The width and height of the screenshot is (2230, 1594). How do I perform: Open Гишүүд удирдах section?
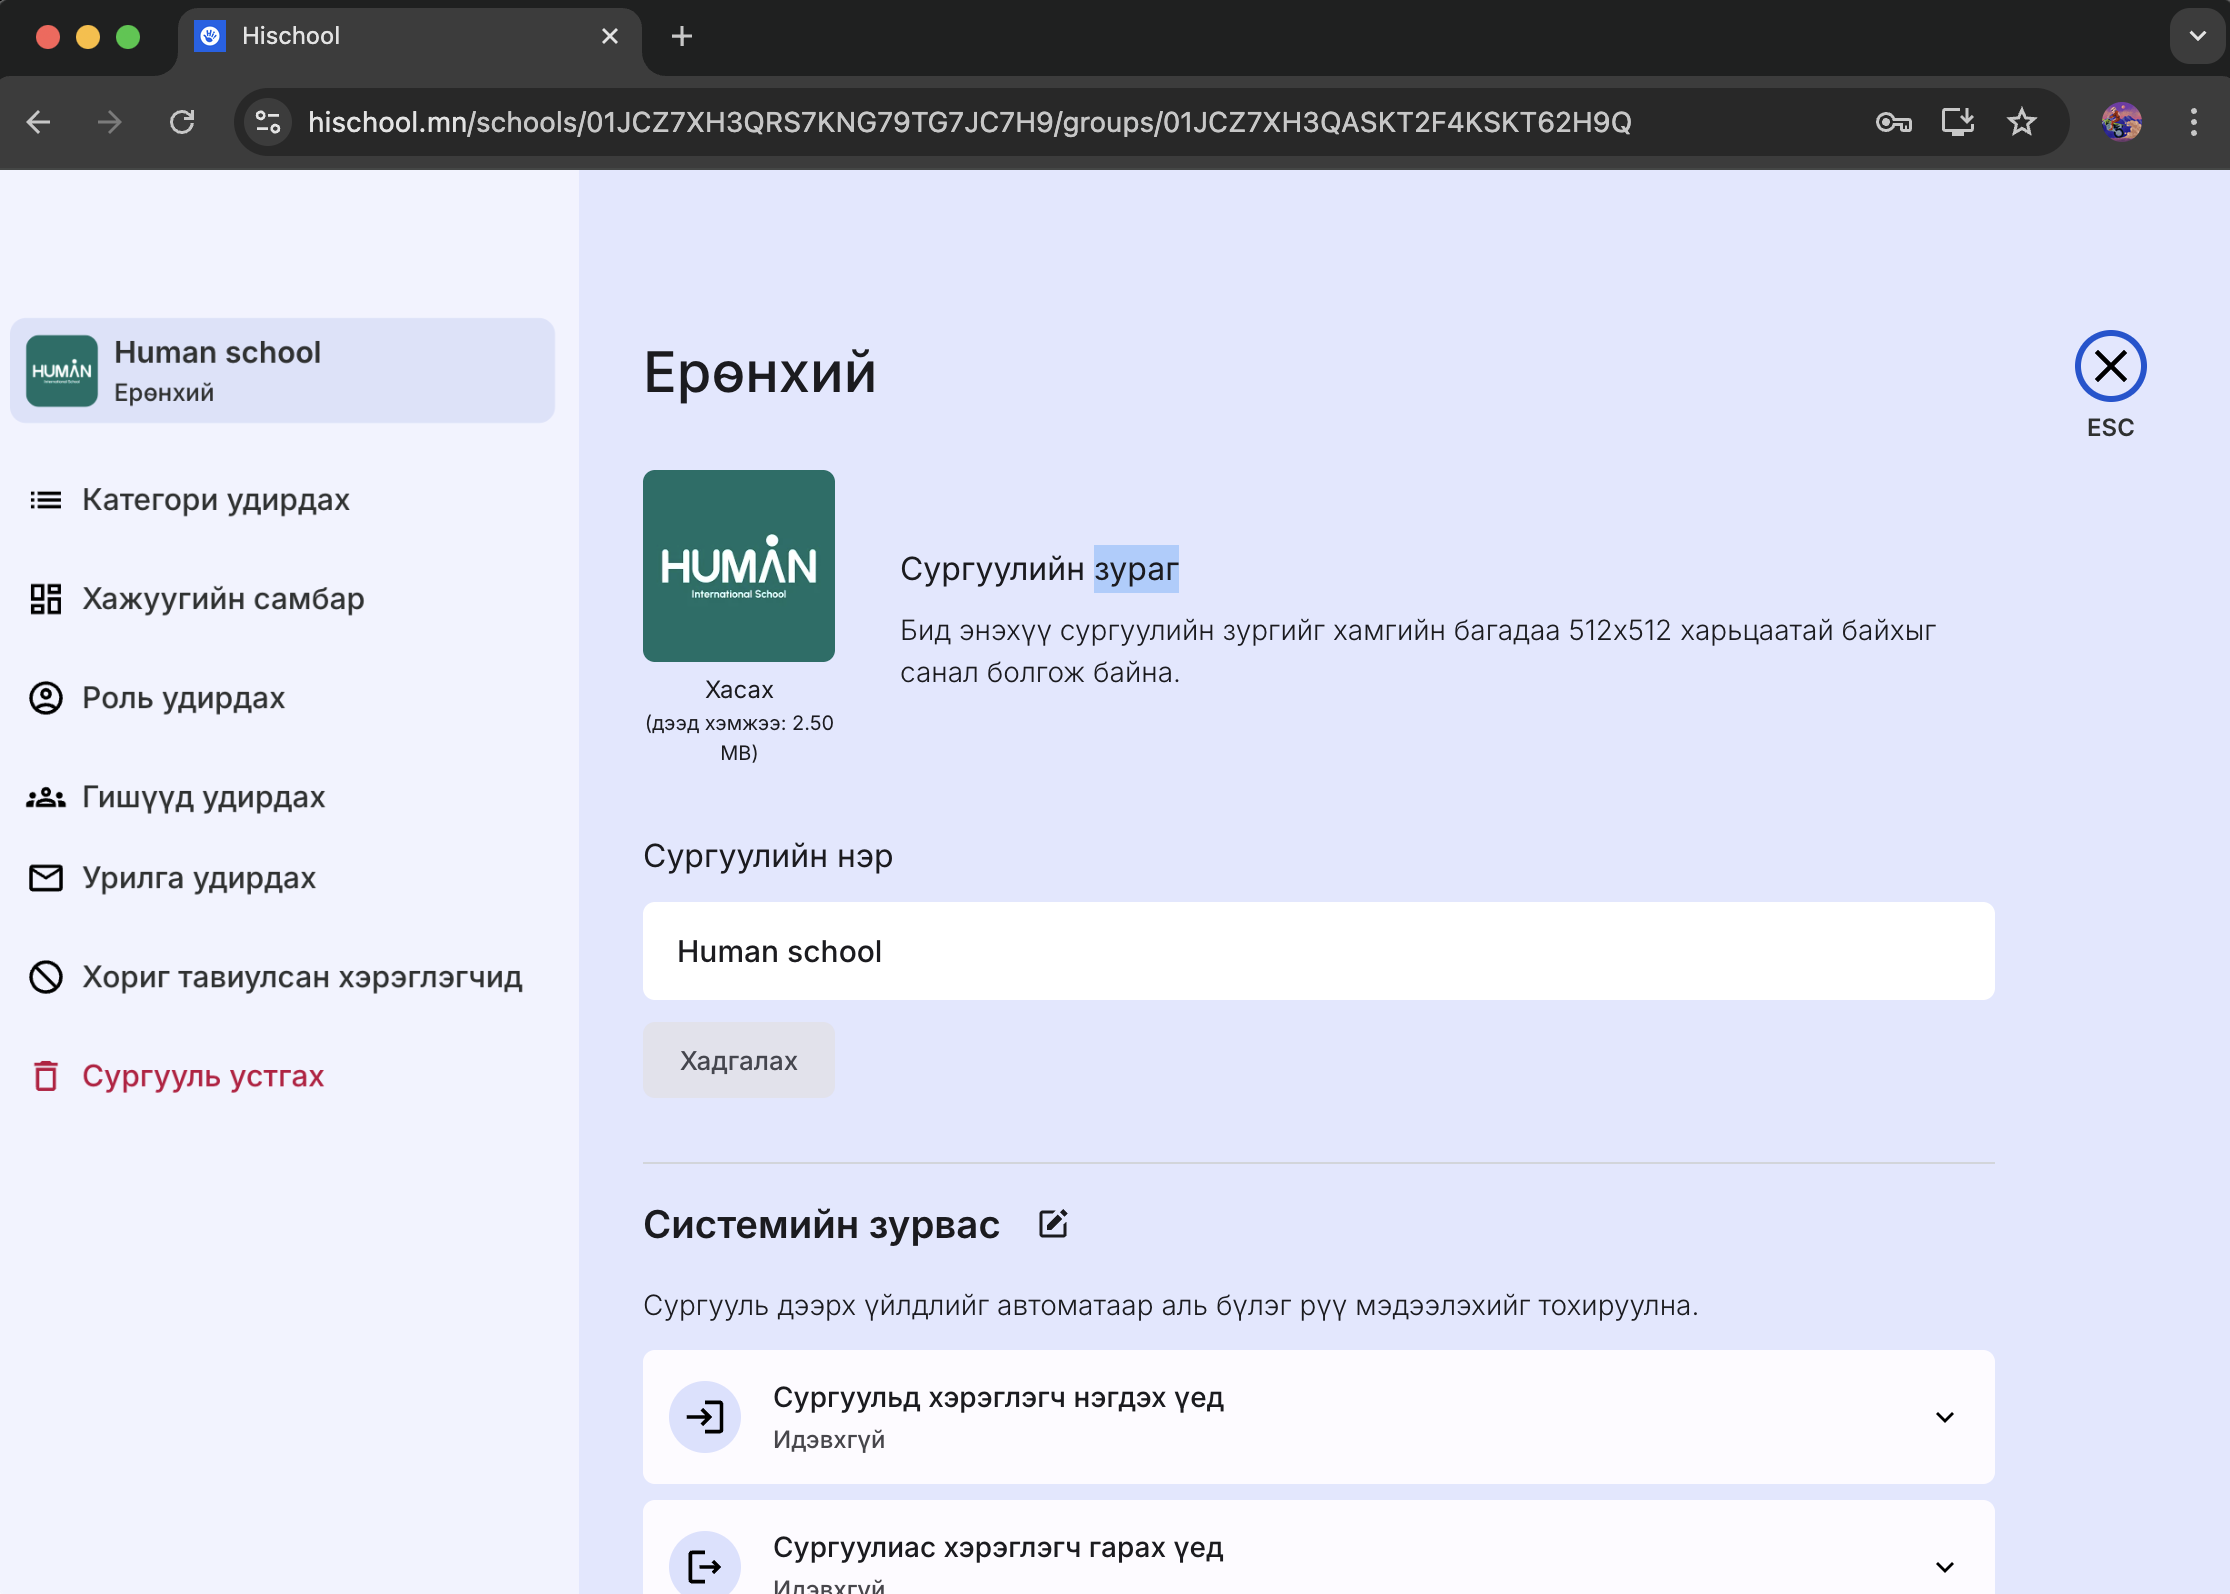click(x=203, y=797)
